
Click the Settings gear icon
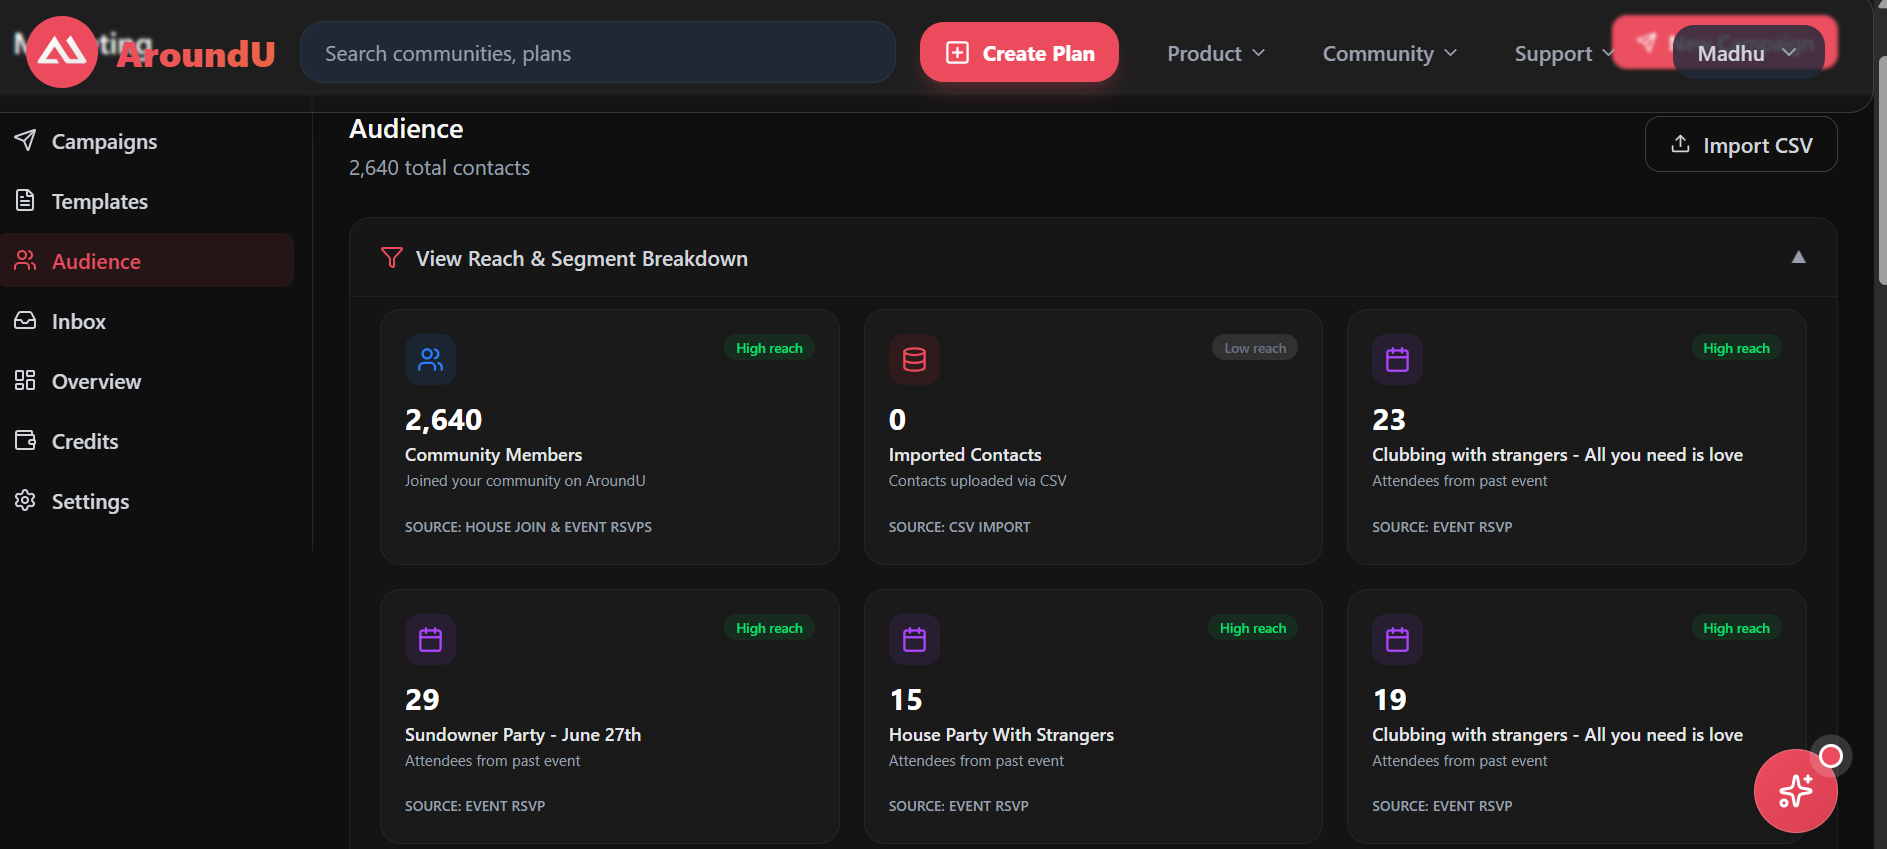[x=25, y=500]
